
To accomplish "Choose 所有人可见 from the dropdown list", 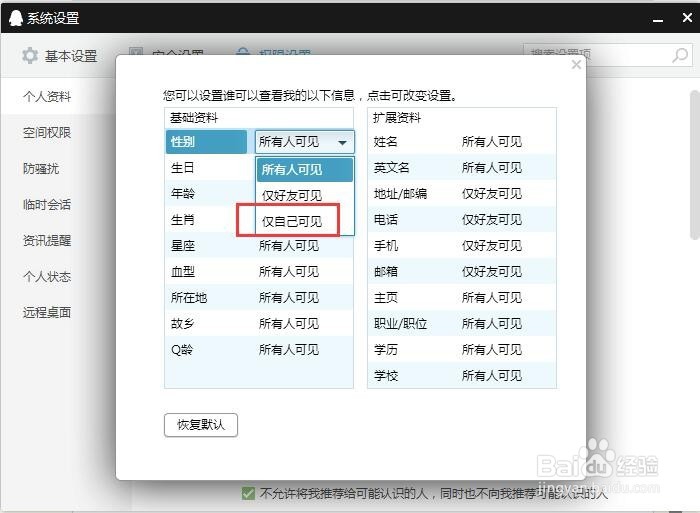I will [x=305, y=170].
